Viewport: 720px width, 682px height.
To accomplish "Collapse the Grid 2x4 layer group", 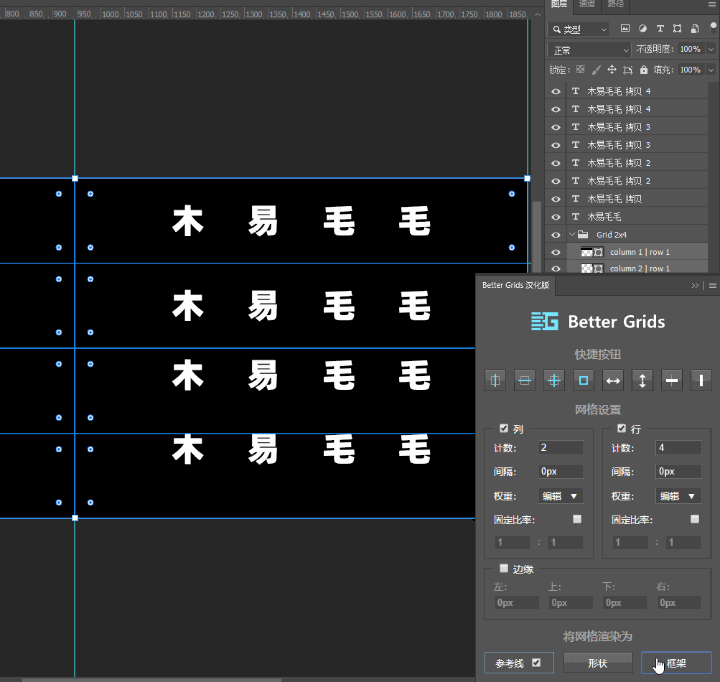I will [x=572, y=234].
